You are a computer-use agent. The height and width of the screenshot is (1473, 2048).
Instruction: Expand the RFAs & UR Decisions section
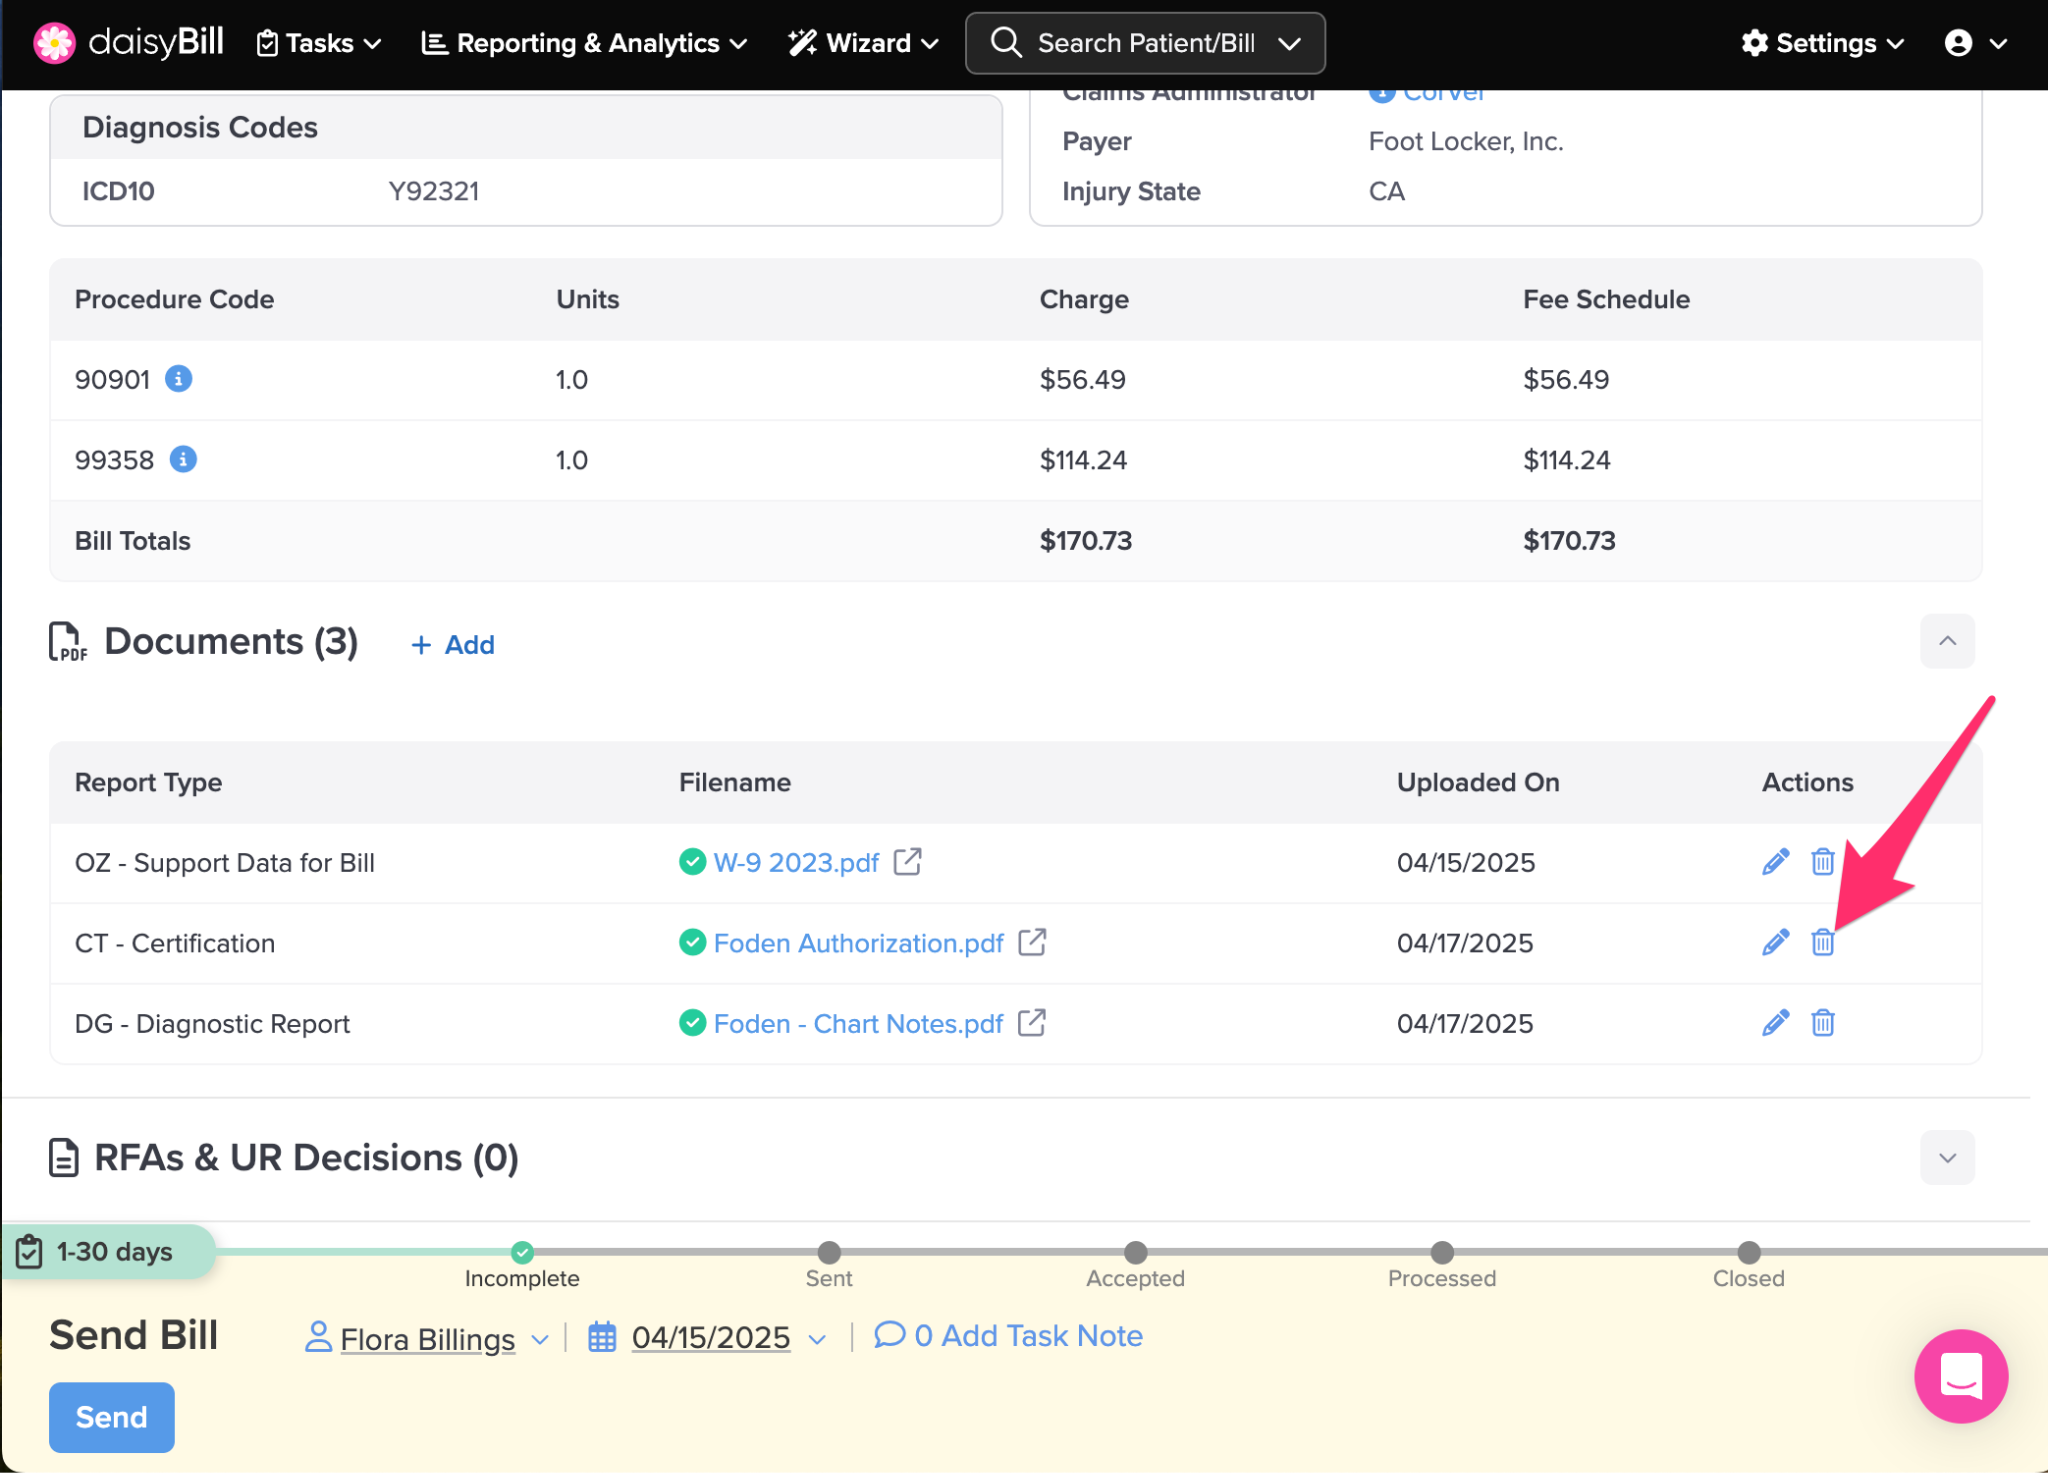pos(1946,1157)
